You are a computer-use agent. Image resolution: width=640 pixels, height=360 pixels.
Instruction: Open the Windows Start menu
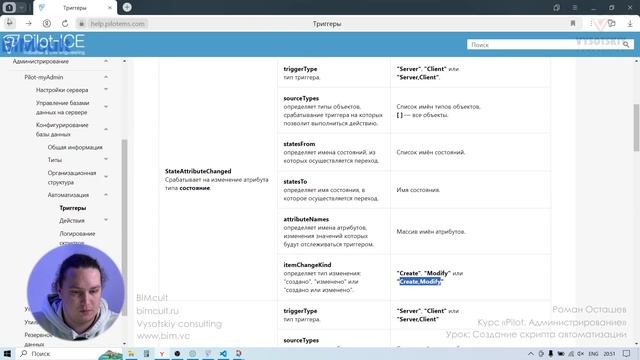tap(7, 353)
